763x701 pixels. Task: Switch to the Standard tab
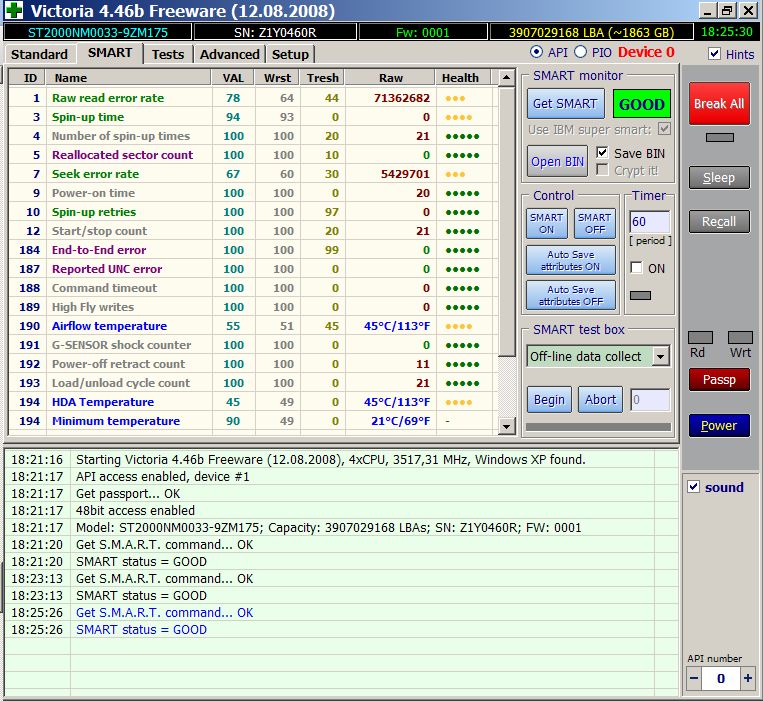click(x=39, y=54)
